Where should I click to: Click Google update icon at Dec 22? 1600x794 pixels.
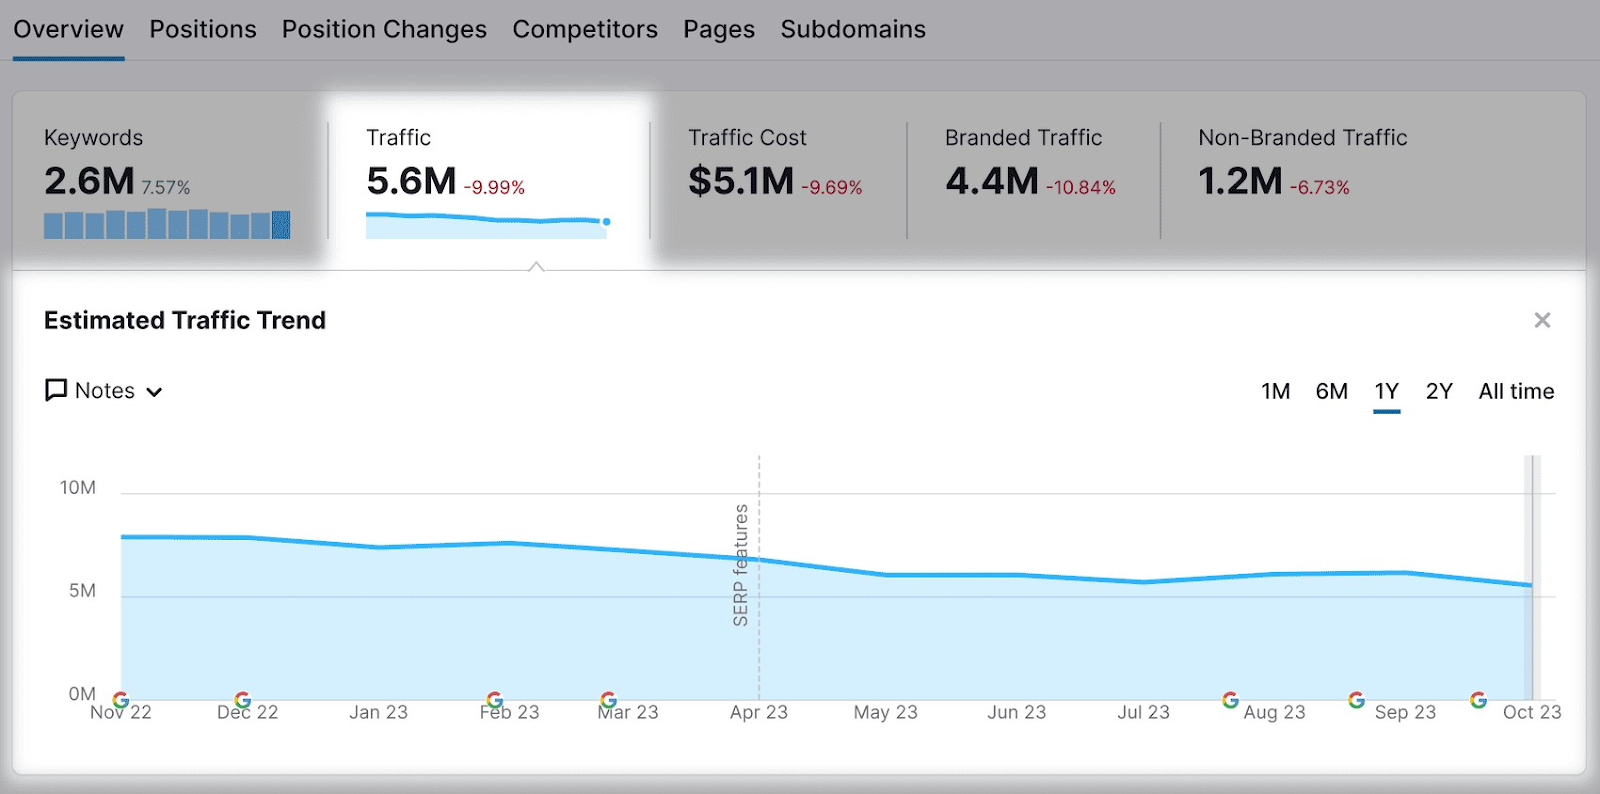coord(242,700)
